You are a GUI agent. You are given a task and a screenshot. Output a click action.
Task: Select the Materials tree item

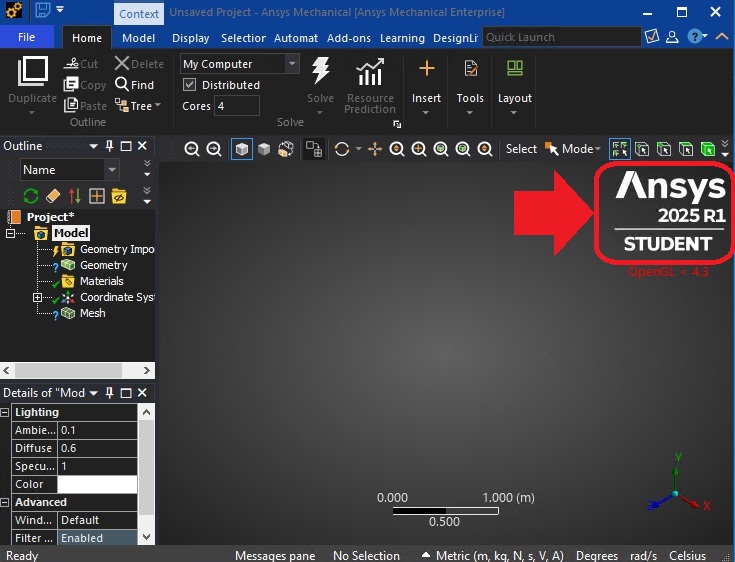(102, 281)
